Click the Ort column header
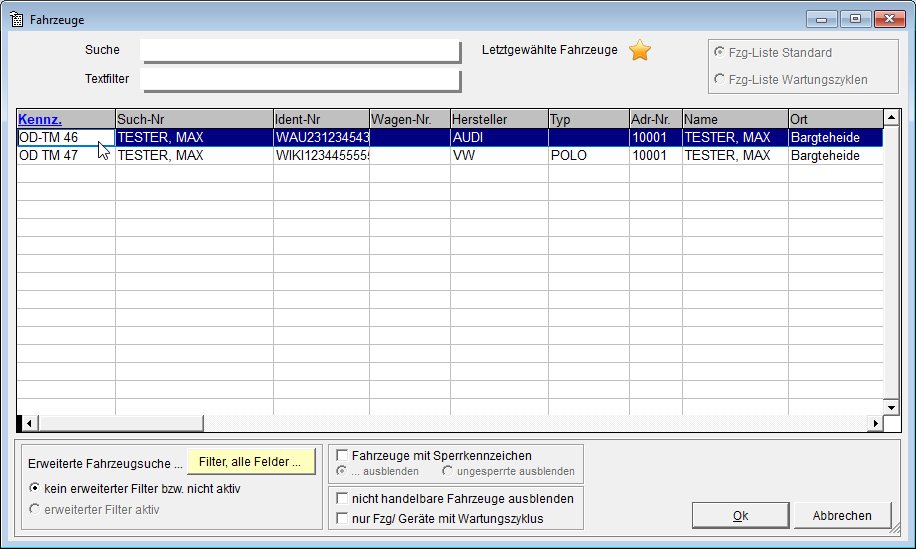This screenshot has width=916, height=549. point(835,119)
